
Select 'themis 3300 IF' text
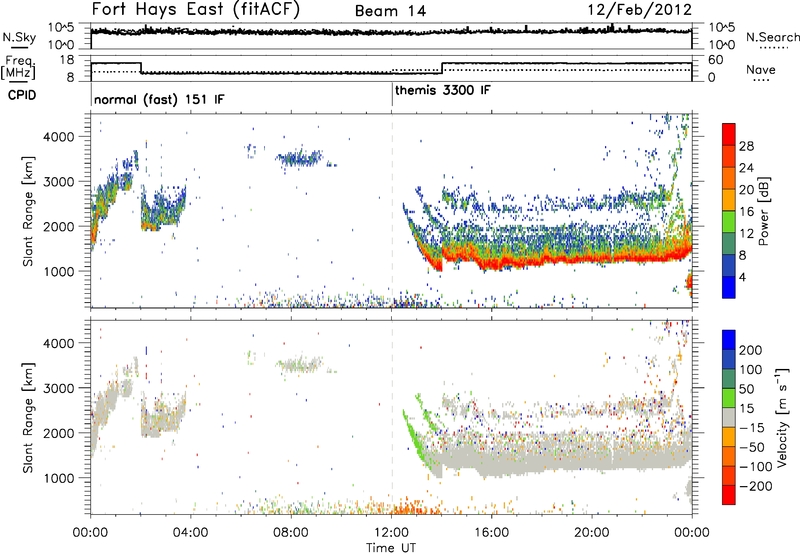[x=443, y=90]
